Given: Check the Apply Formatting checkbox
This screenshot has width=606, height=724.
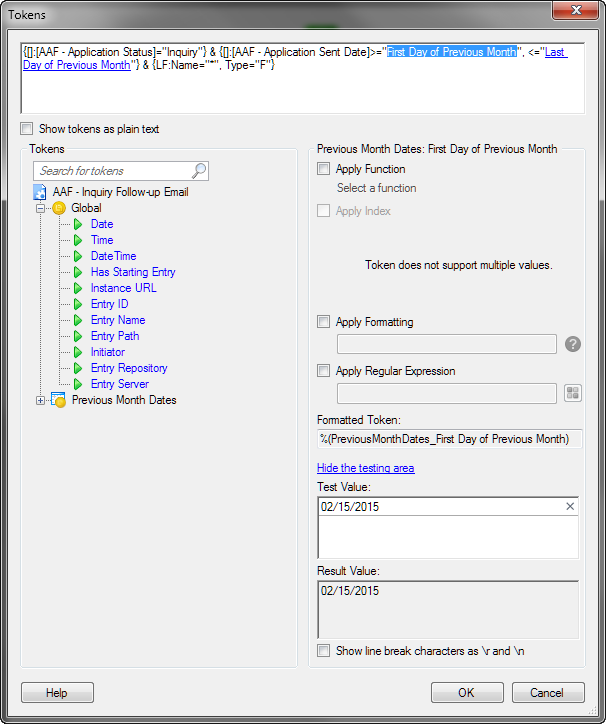Looking at the screenshot, I should coord(323,321).
